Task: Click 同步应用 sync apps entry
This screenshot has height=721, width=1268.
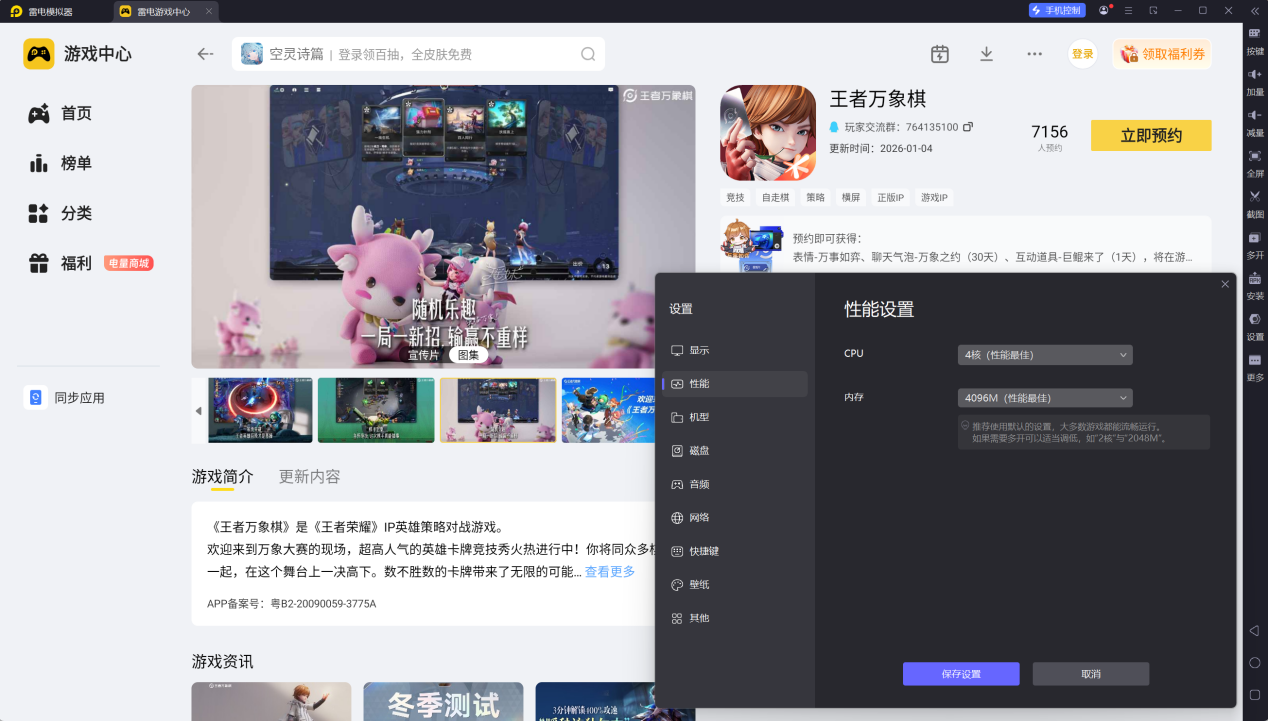Action: click(x=66, y=398)
